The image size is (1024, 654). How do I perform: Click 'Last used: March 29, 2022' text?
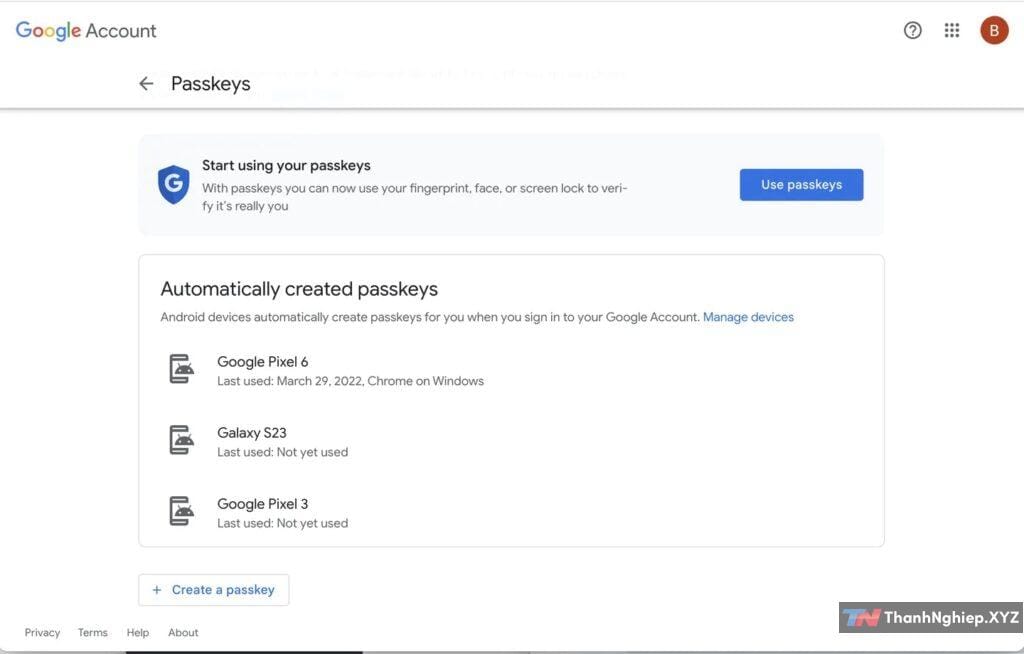[x=290, y=381]
